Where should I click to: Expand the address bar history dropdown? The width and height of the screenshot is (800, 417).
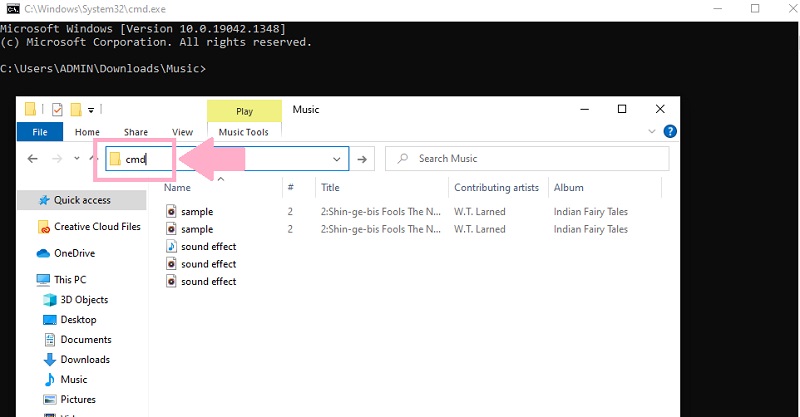337,159
